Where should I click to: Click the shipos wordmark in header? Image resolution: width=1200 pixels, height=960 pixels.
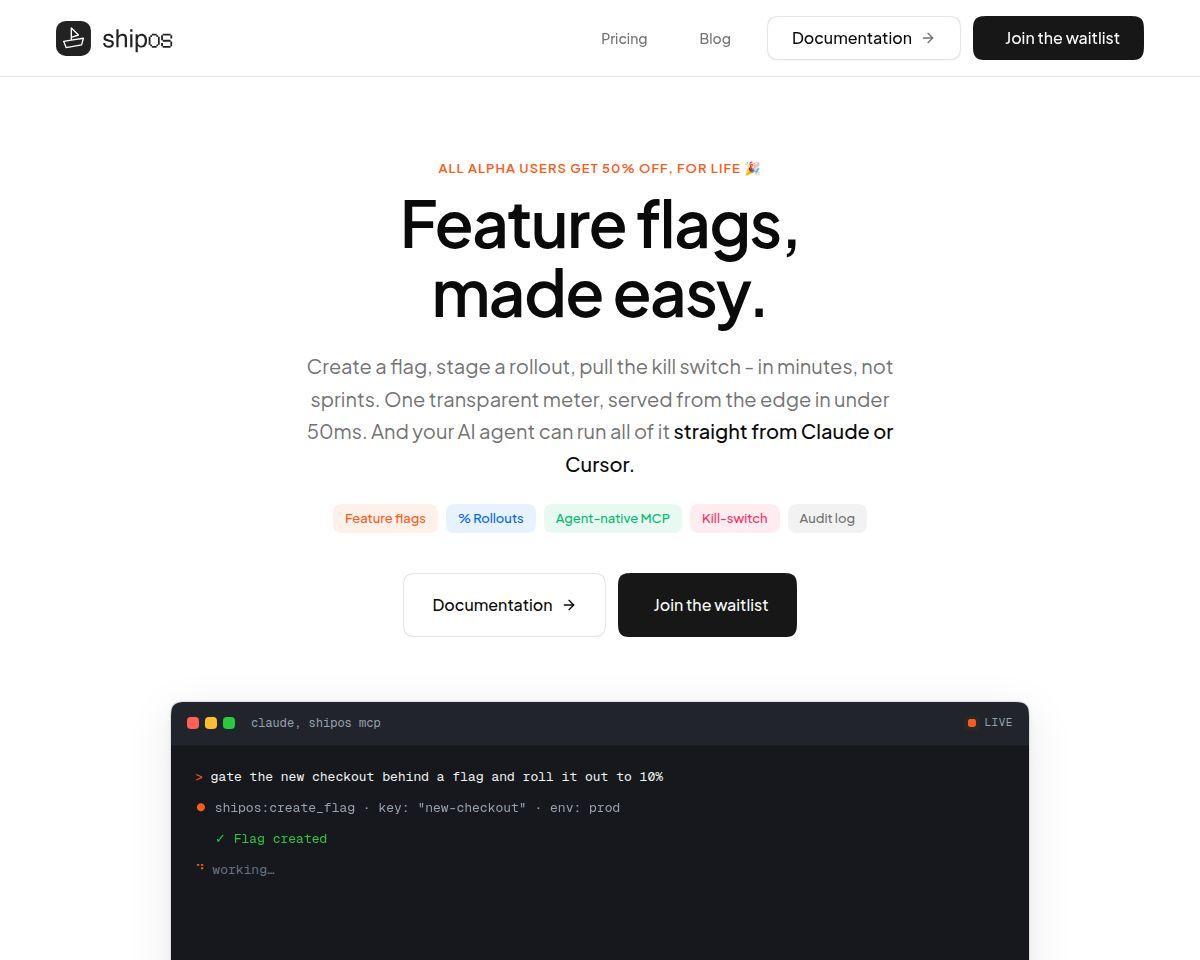(137, 39)
